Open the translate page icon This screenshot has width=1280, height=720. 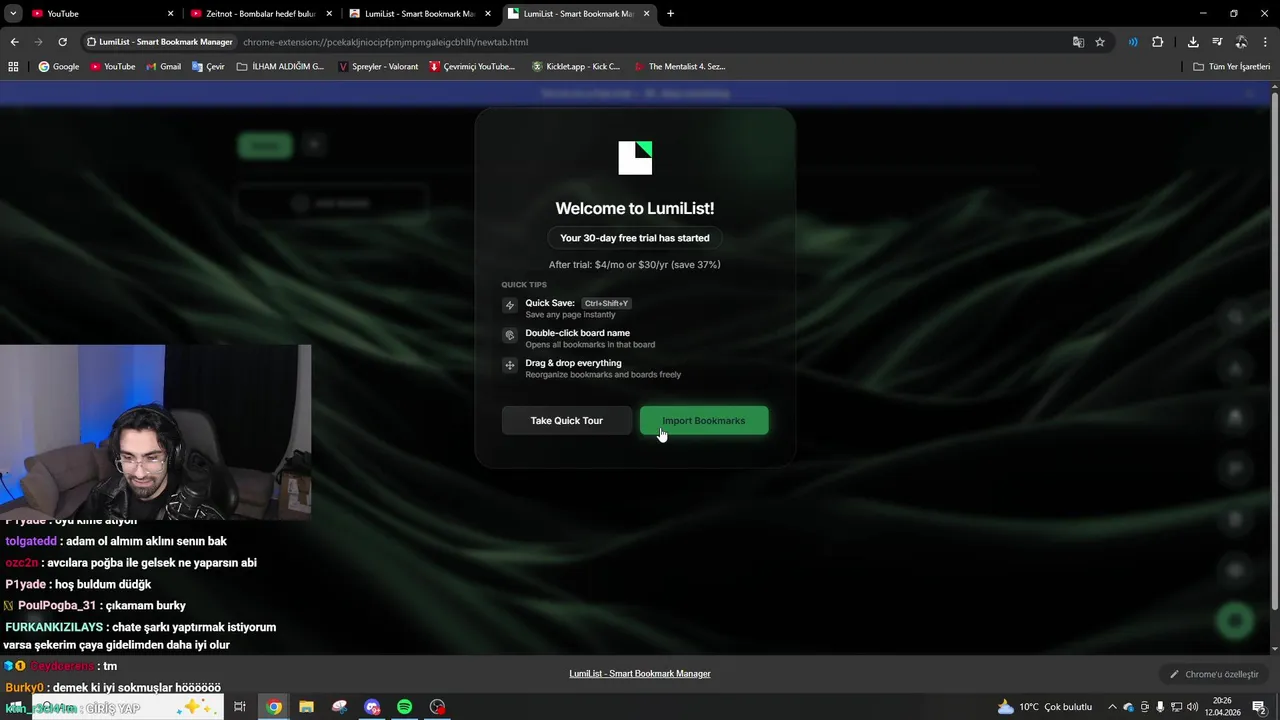click(x=1078, y=42)
